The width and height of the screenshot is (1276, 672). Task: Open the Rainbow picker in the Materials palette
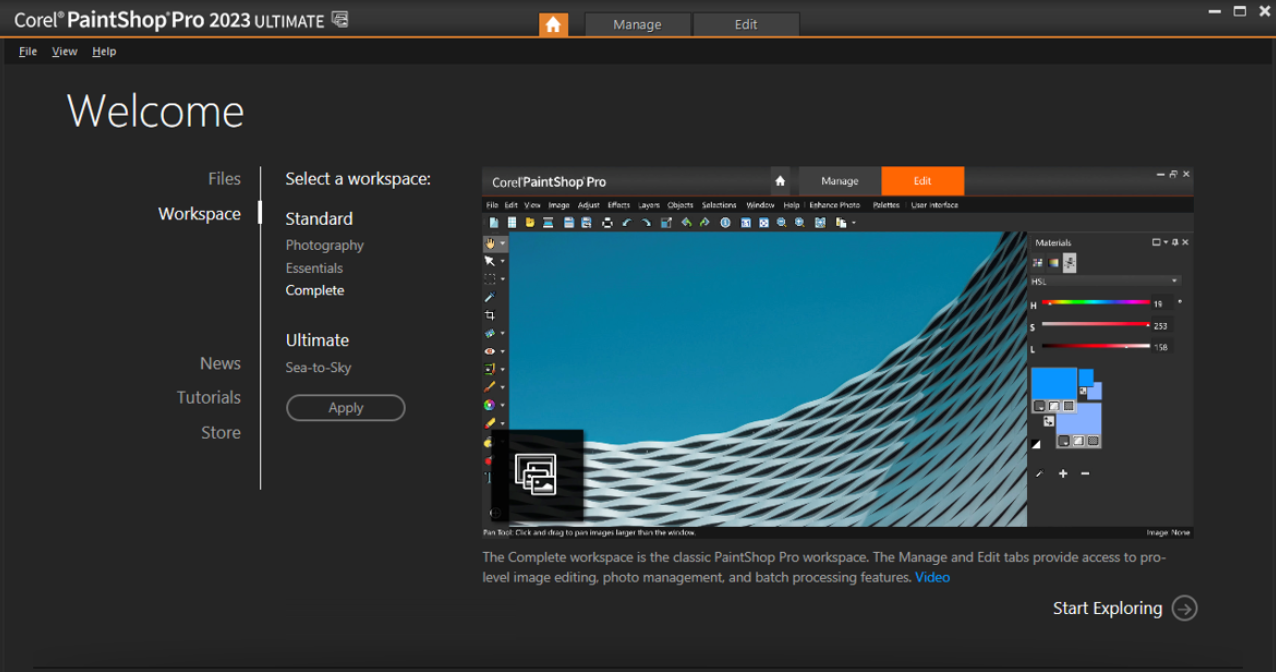1053,263
